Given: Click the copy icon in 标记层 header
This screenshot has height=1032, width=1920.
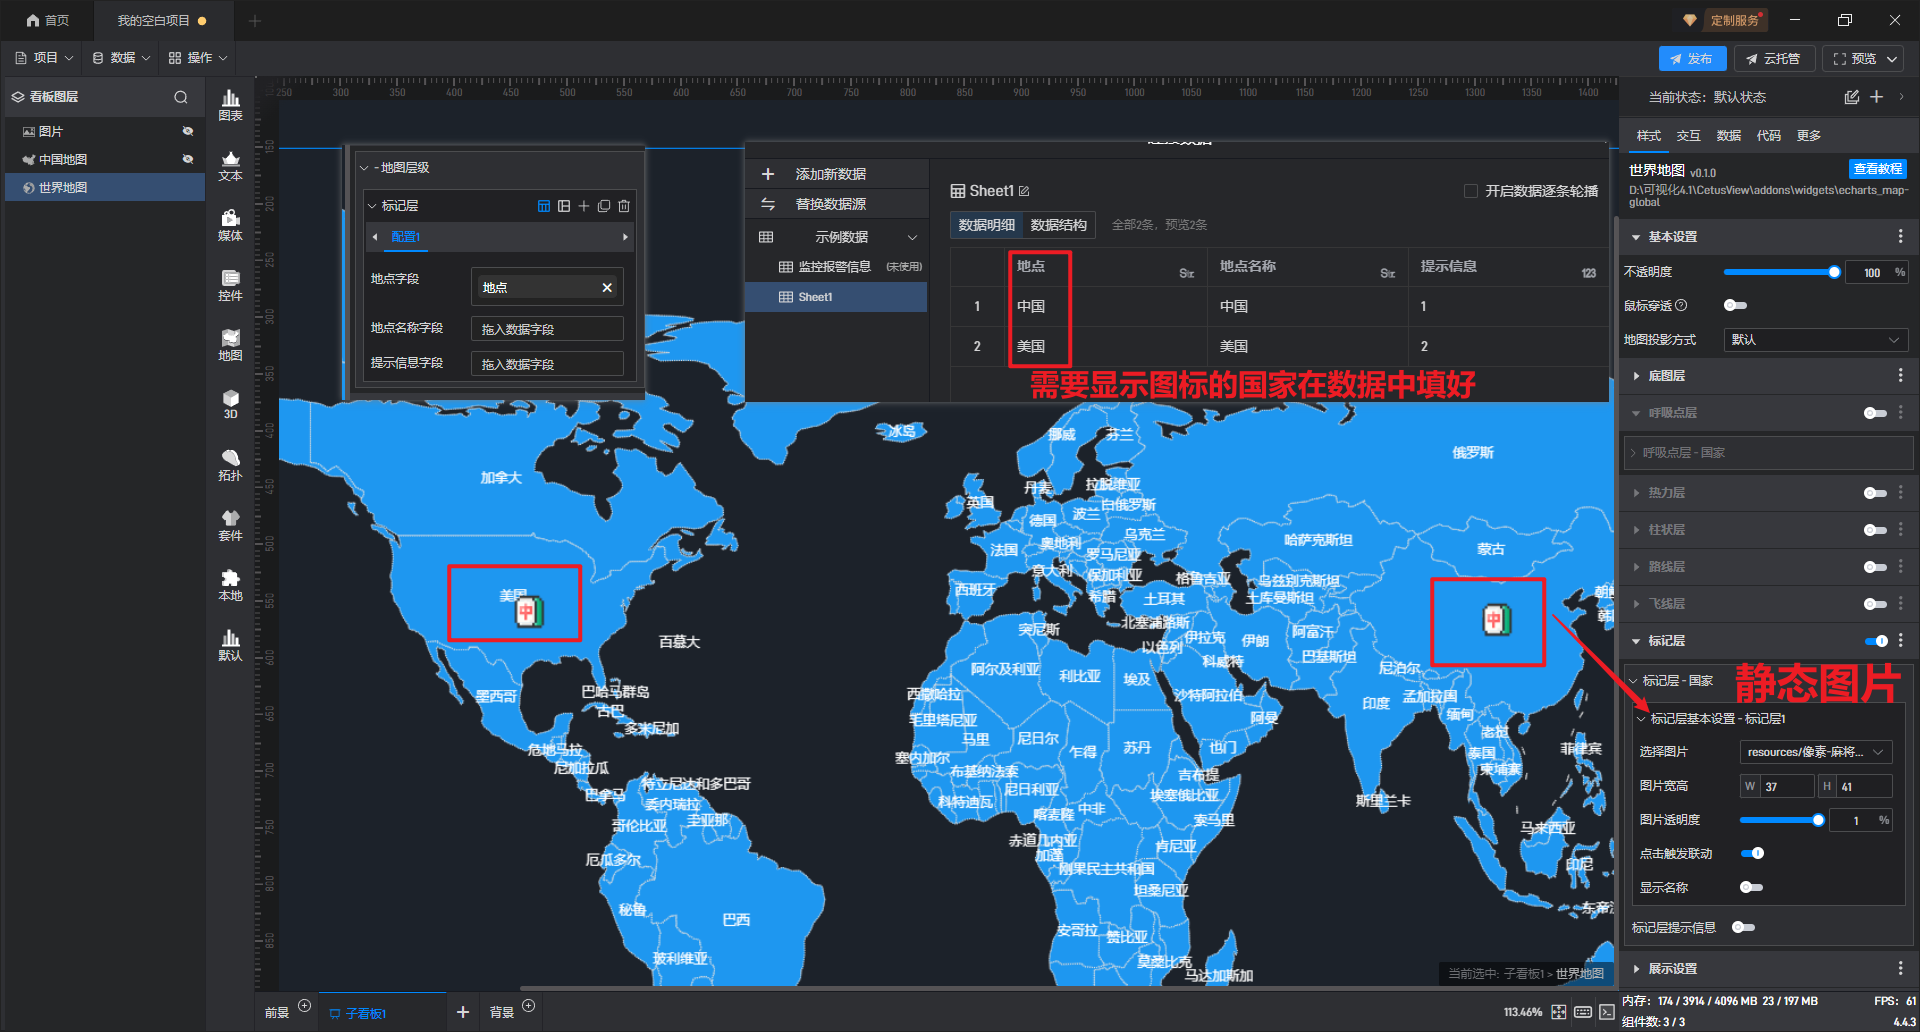Looking at the screenshot, I should (x=604, y=206).
